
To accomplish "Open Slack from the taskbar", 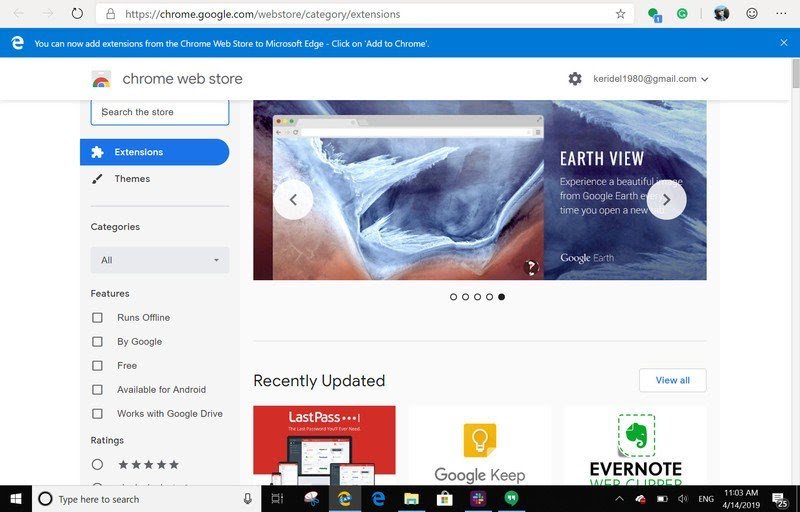I will 478,499.
